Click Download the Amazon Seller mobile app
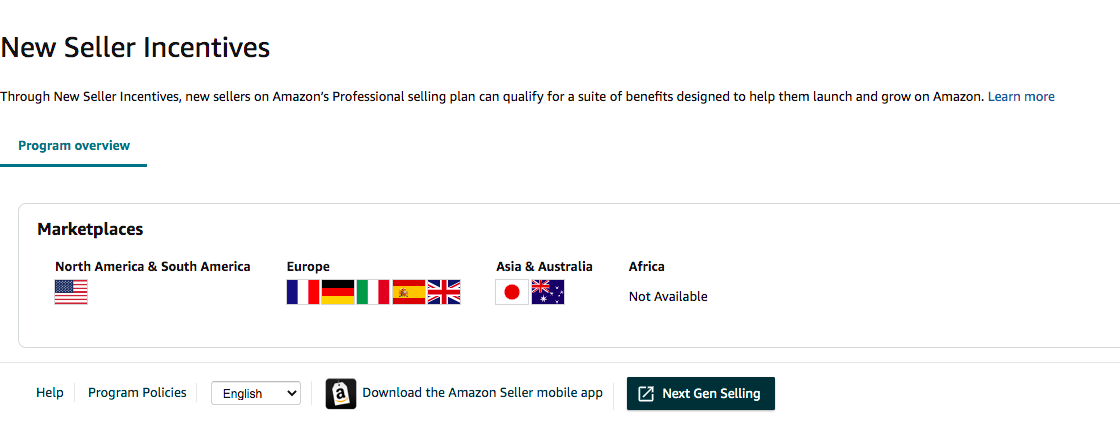Viewport: 1120px width, 444px height. [x=482, y=393]
